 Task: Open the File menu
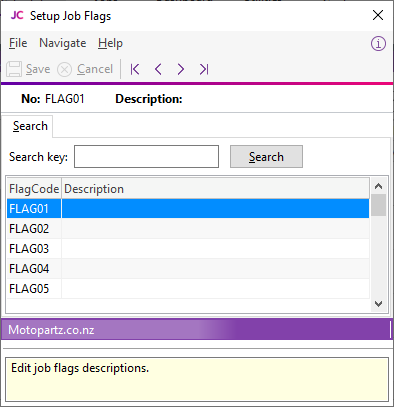click(18, 43)
